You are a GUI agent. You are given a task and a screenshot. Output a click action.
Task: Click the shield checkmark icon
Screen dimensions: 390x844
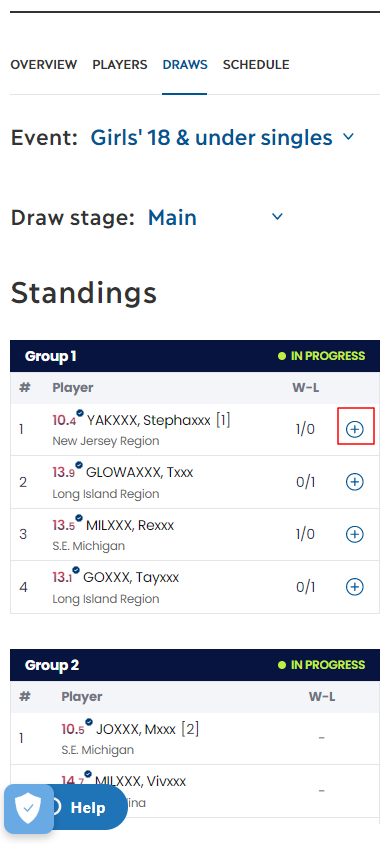pos(28,808)
